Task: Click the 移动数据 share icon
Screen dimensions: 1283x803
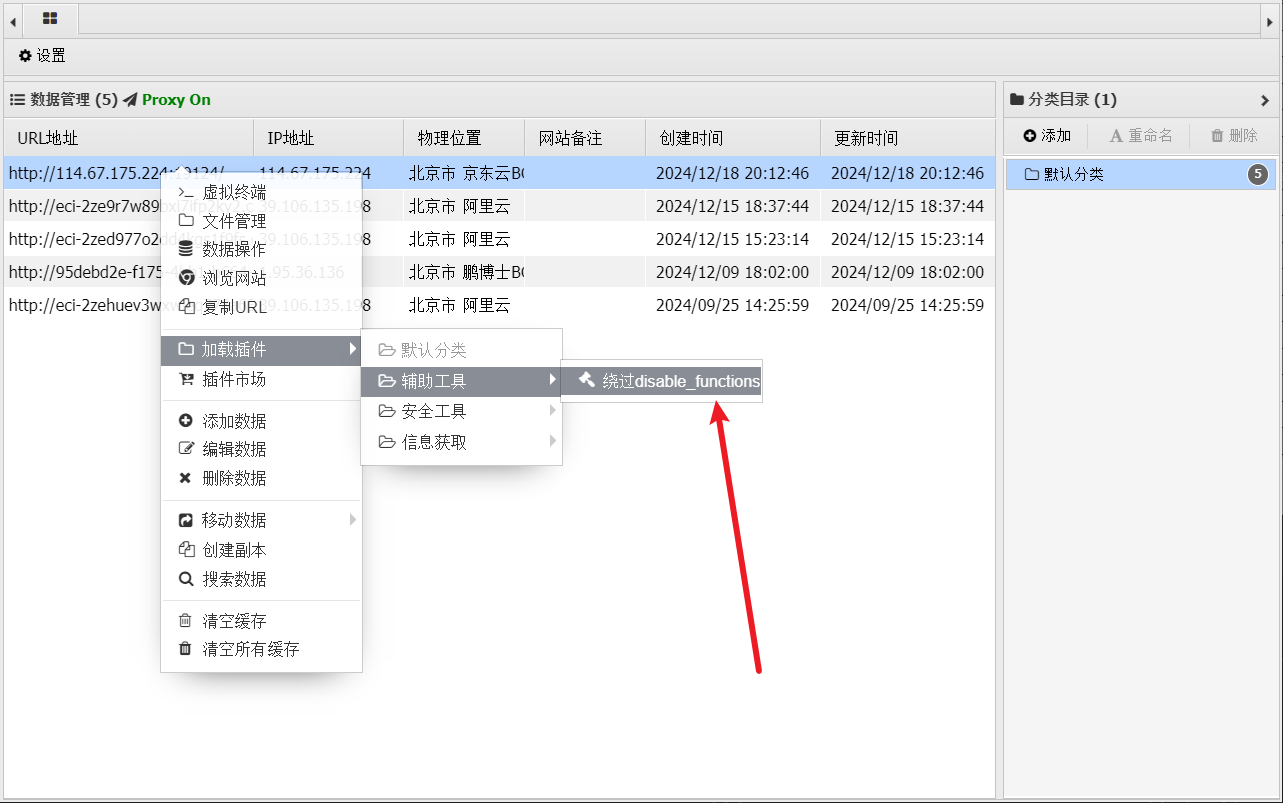Action: [x=185, y=520]
